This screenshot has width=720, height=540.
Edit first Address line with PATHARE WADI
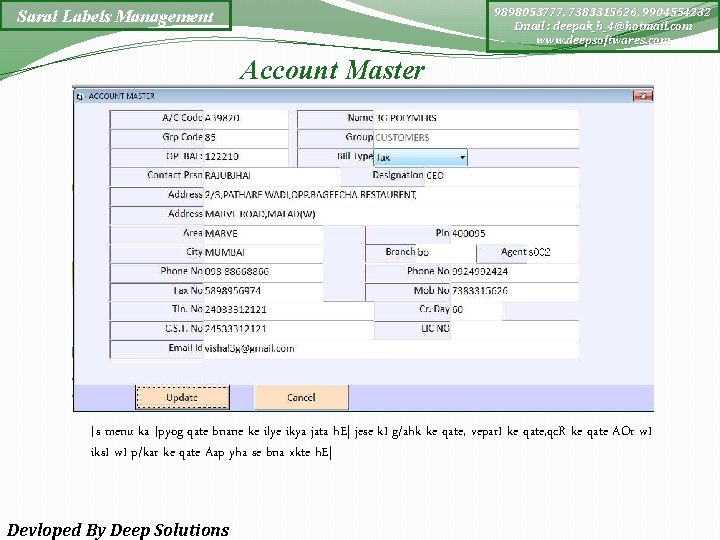391,195
